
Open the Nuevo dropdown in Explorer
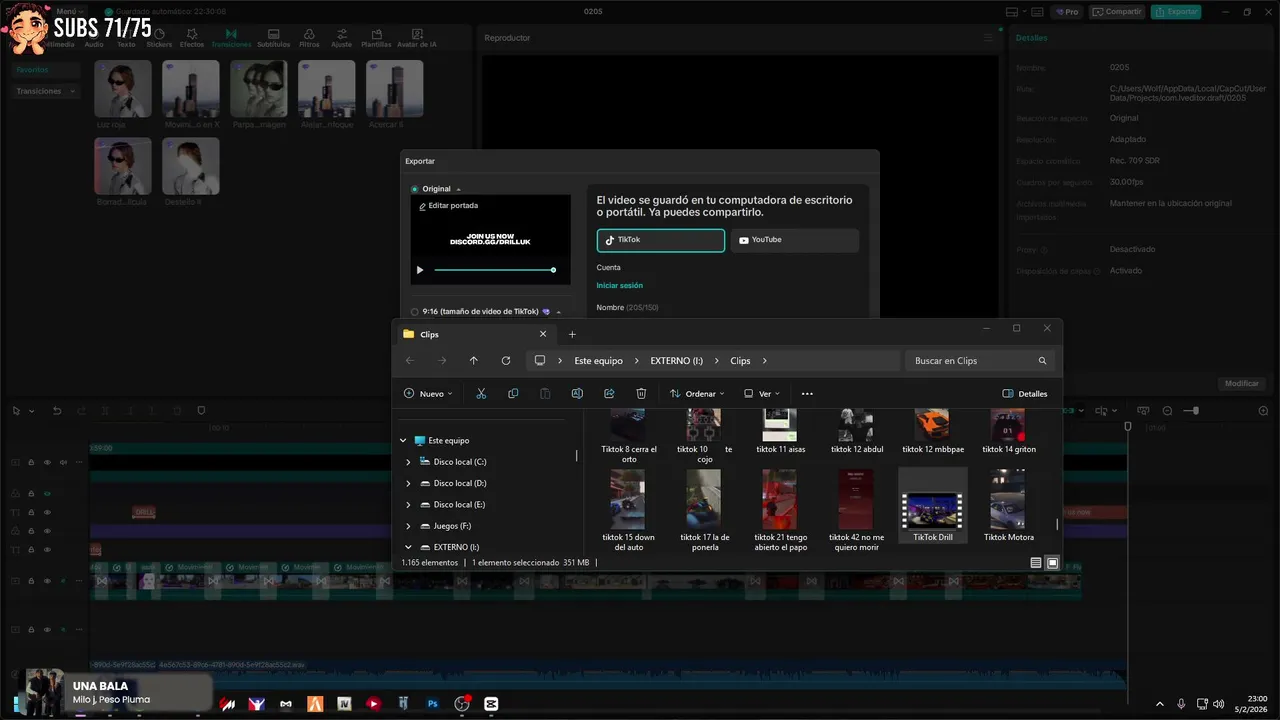(x=428, y=394)
